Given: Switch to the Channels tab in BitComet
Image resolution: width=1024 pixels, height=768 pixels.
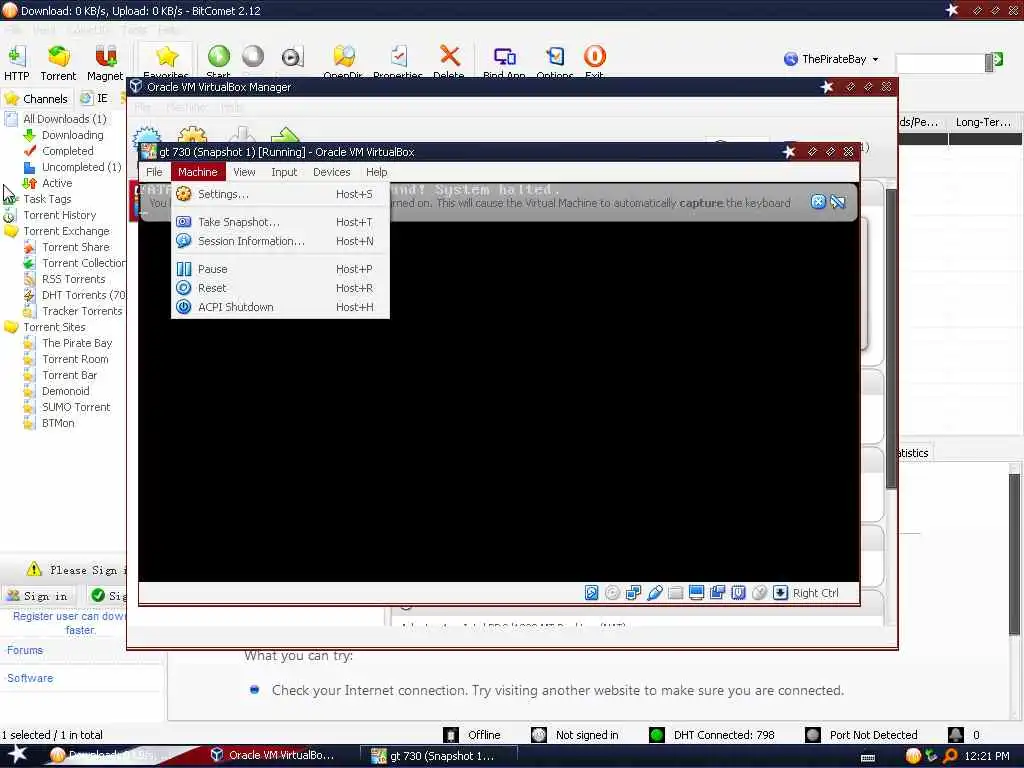Looking at the screenshot, I should [x=37, y=99].
